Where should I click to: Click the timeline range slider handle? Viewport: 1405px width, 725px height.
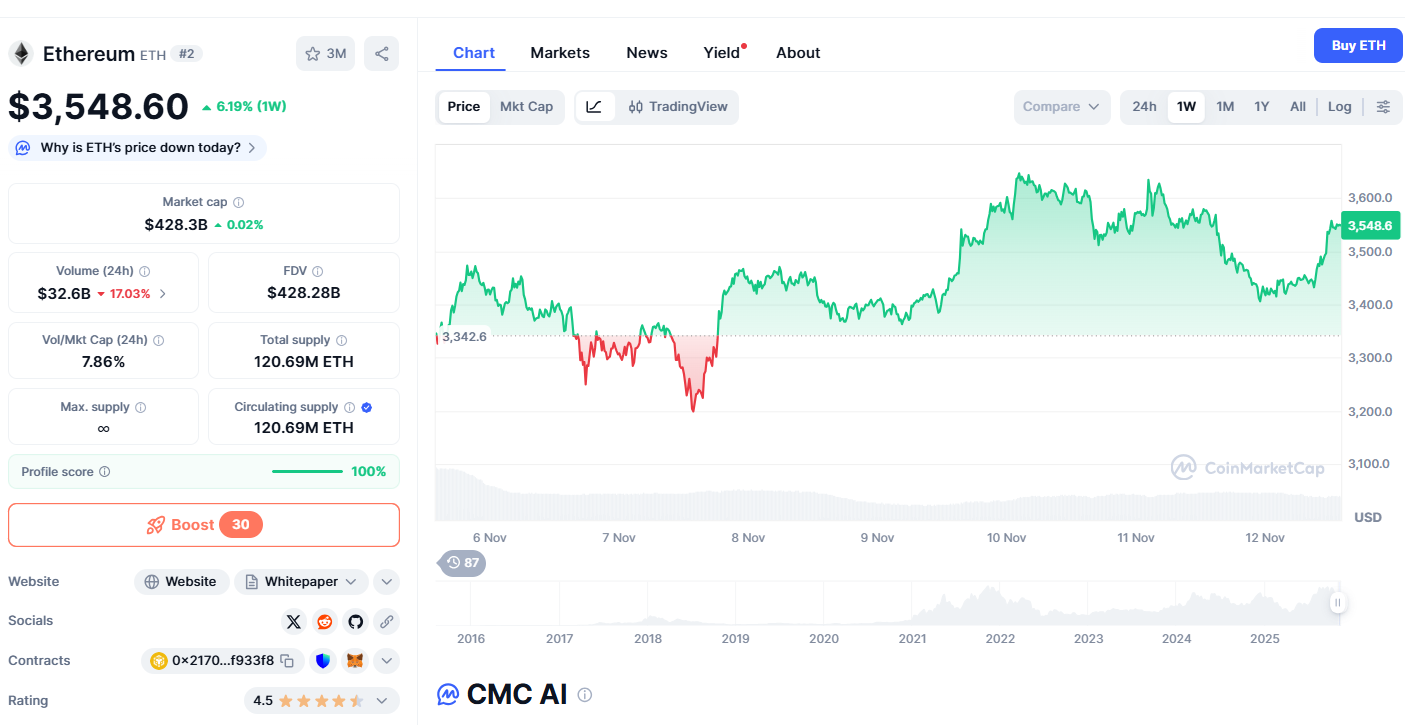click(1337, 602)
